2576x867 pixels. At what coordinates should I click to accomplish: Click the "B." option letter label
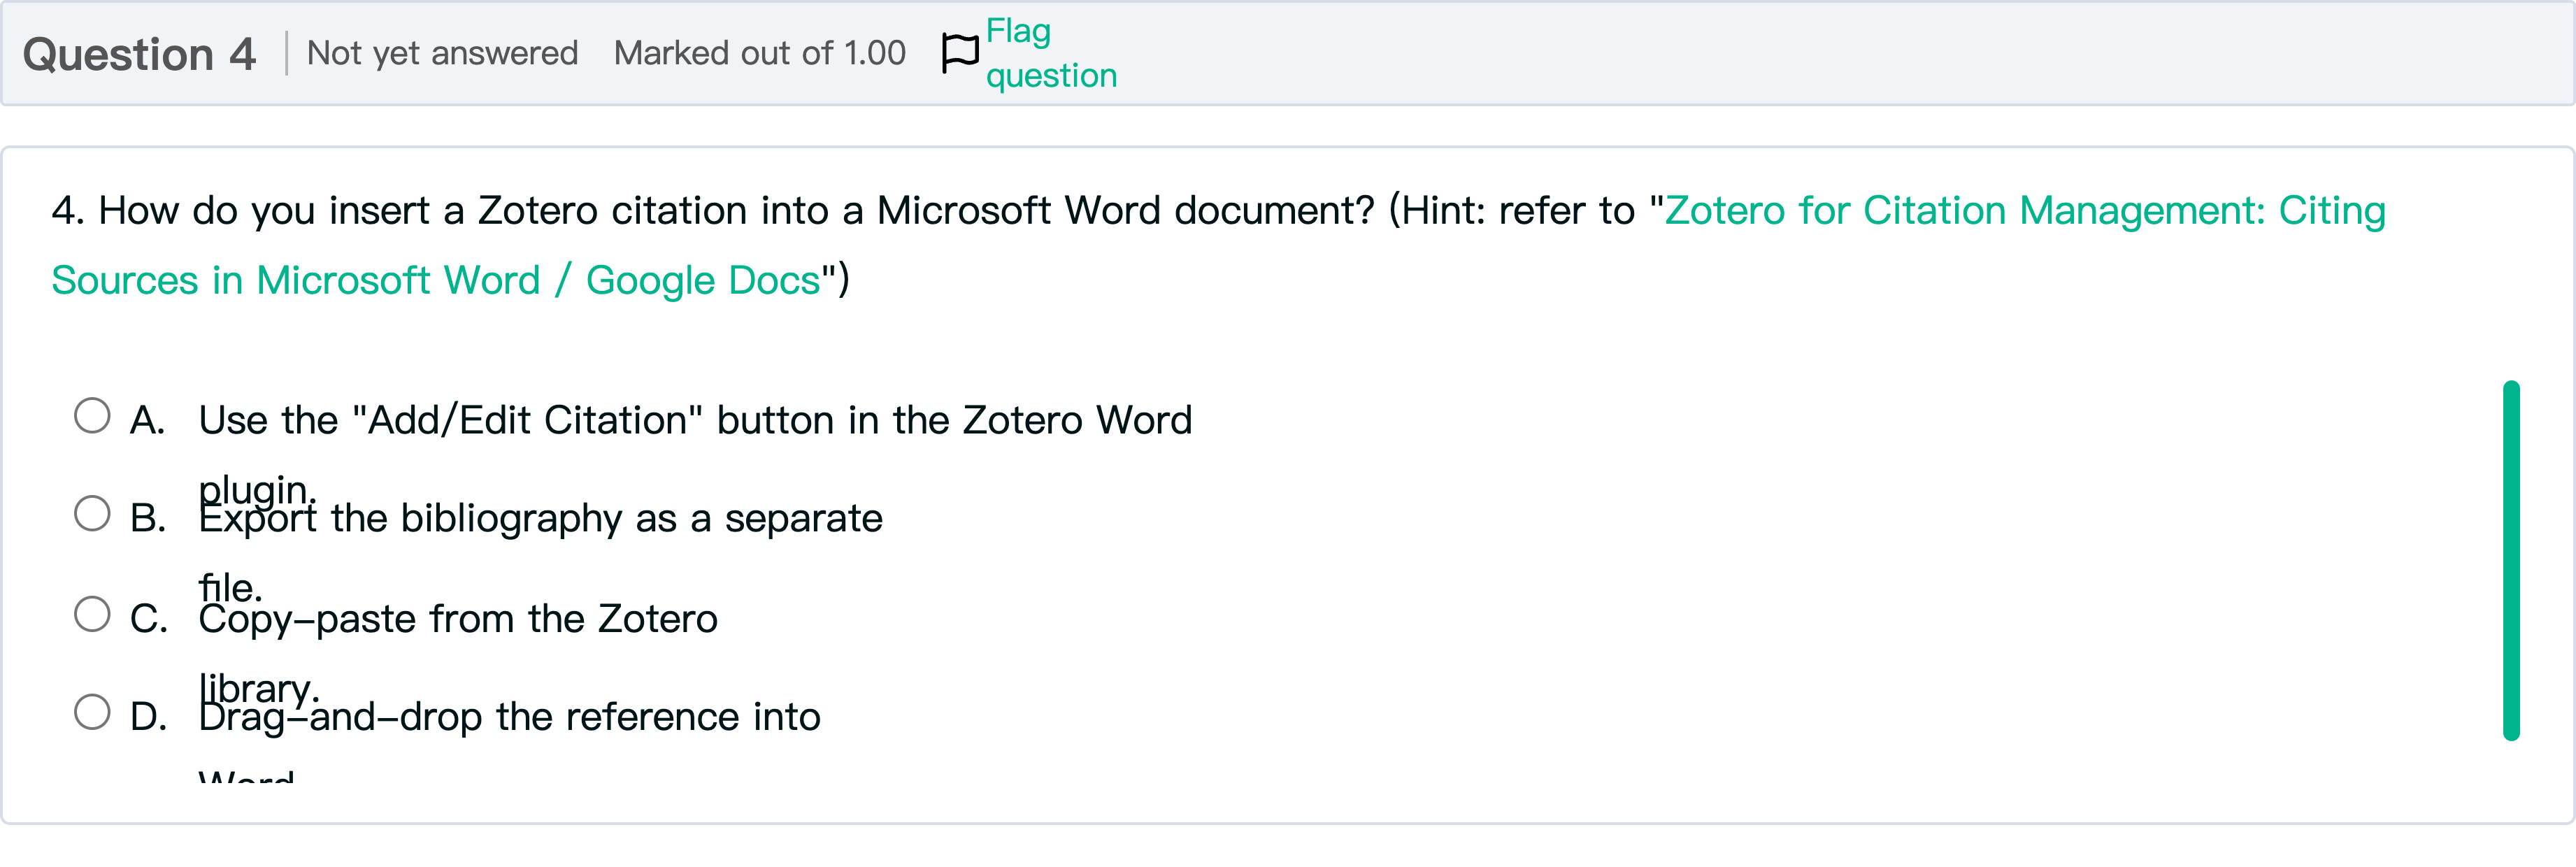pyautogui.click(x=147, y=518)
